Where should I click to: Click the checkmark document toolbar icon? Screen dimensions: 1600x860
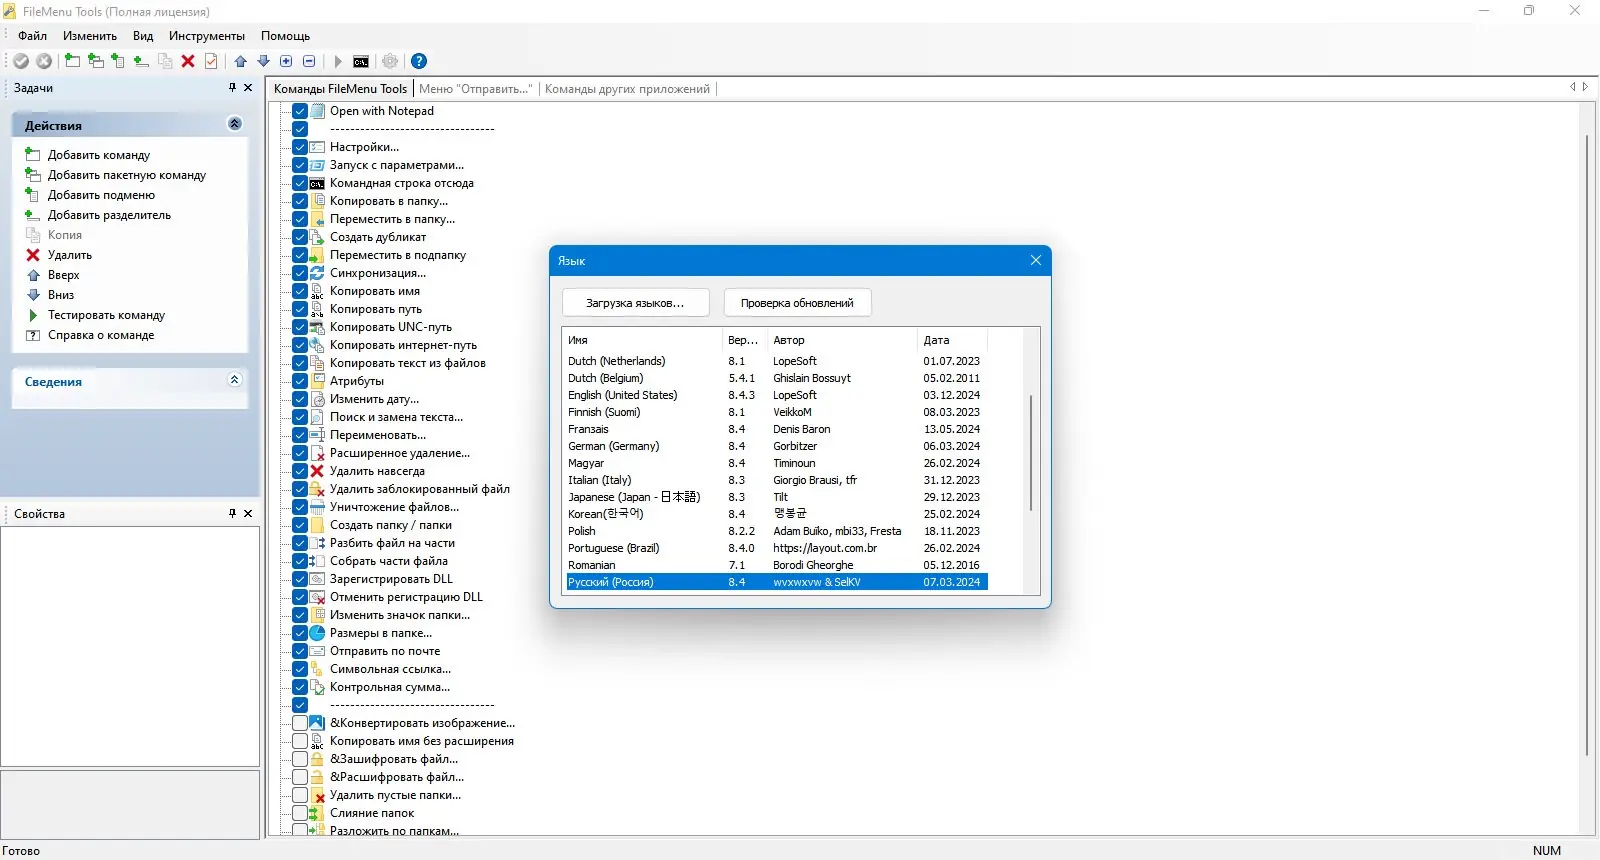(211, 61)
